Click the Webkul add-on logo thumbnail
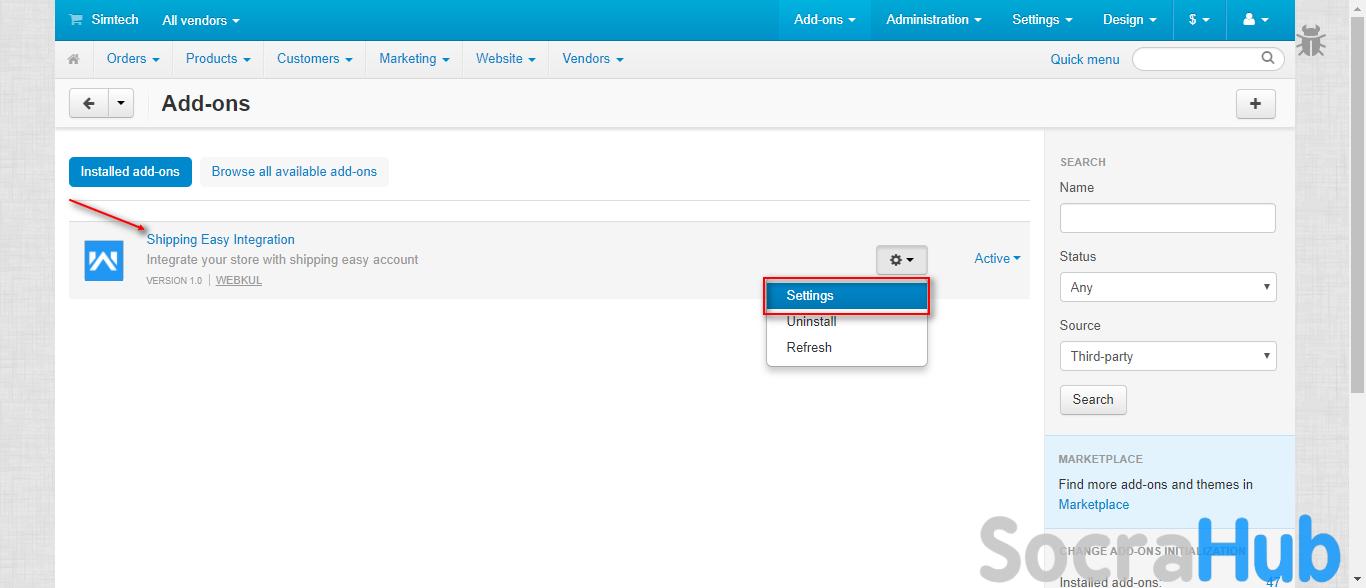This screenshot has height=588, width=1366. (x=104, y=260)
